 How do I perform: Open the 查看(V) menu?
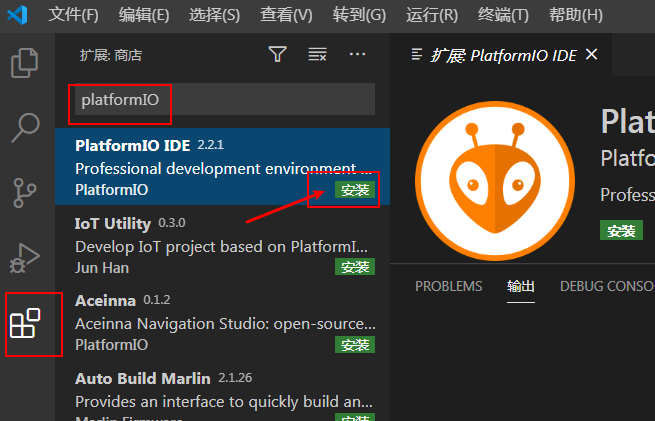(286, 15)
